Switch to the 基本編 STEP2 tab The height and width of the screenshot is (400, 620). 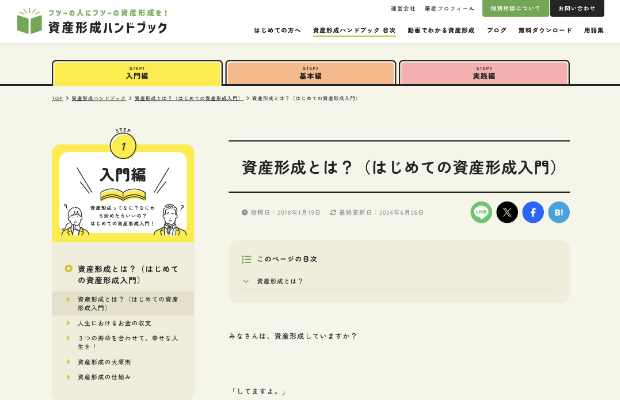[x=310, y=73]
